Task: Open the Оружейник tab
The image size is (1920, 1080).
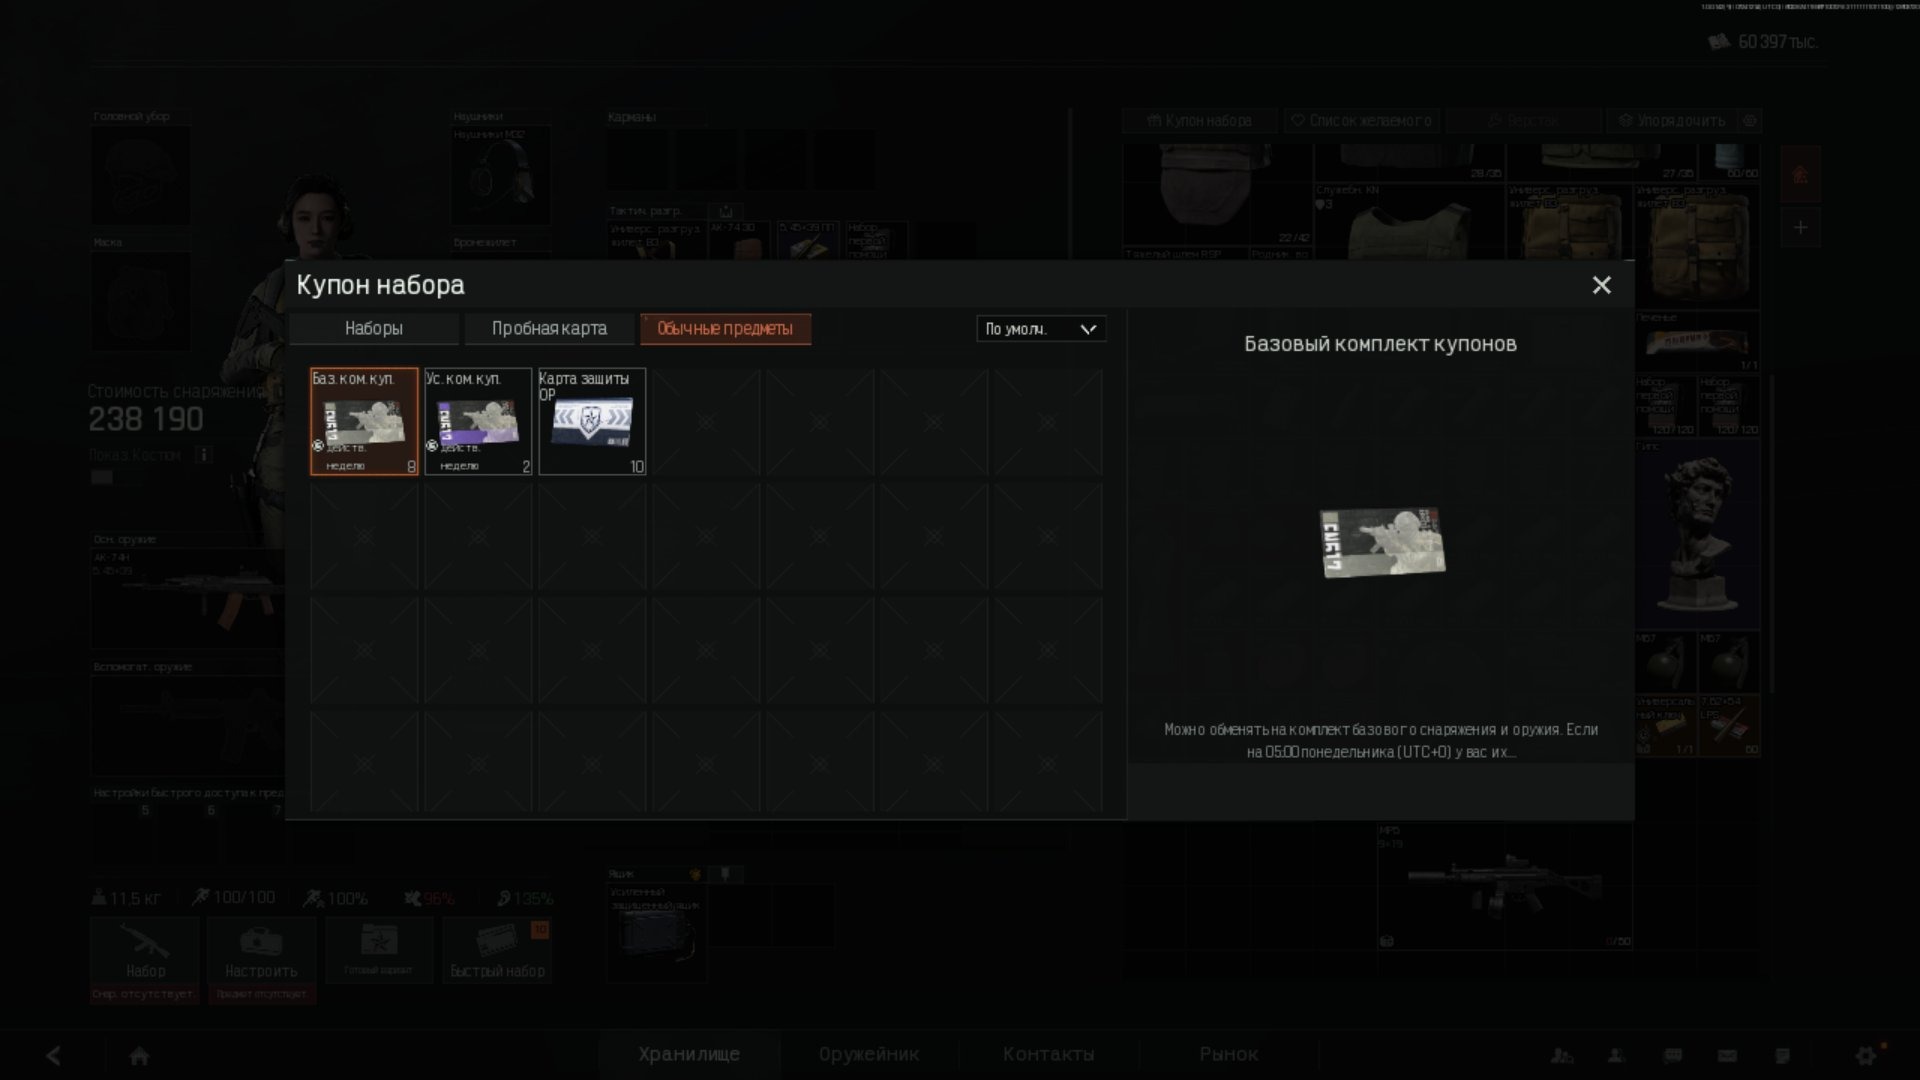Action: [869, 1054]
